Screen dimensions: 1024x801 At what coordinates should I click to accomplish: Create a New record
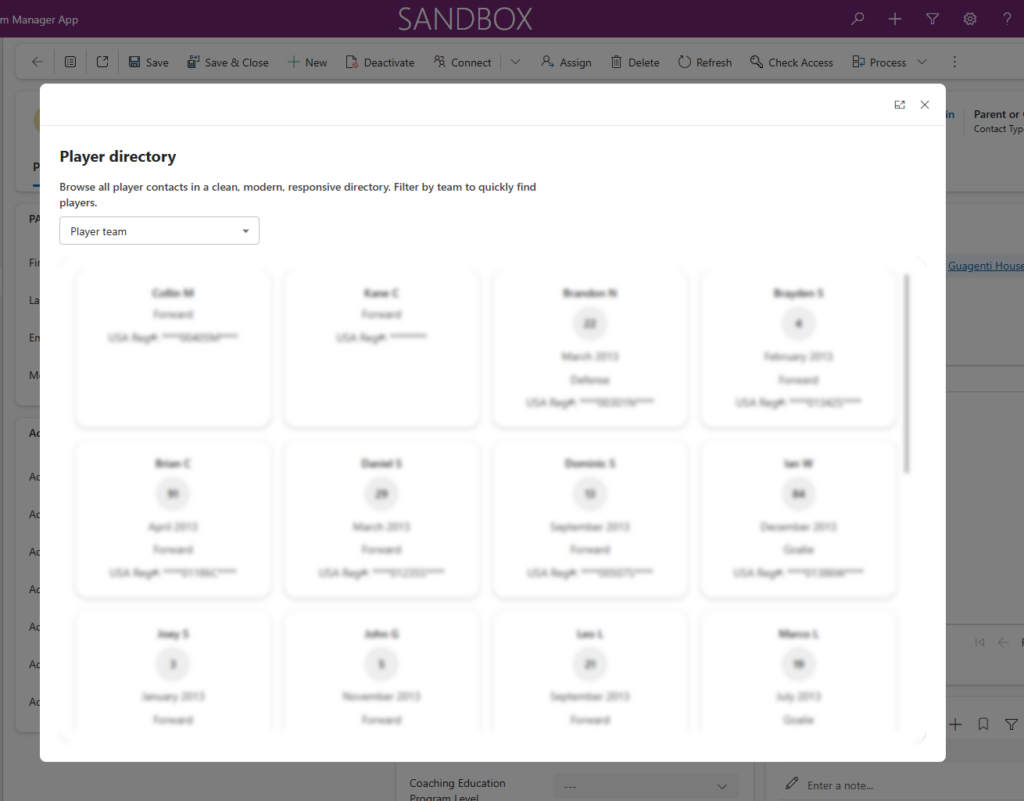click(307, 62)
